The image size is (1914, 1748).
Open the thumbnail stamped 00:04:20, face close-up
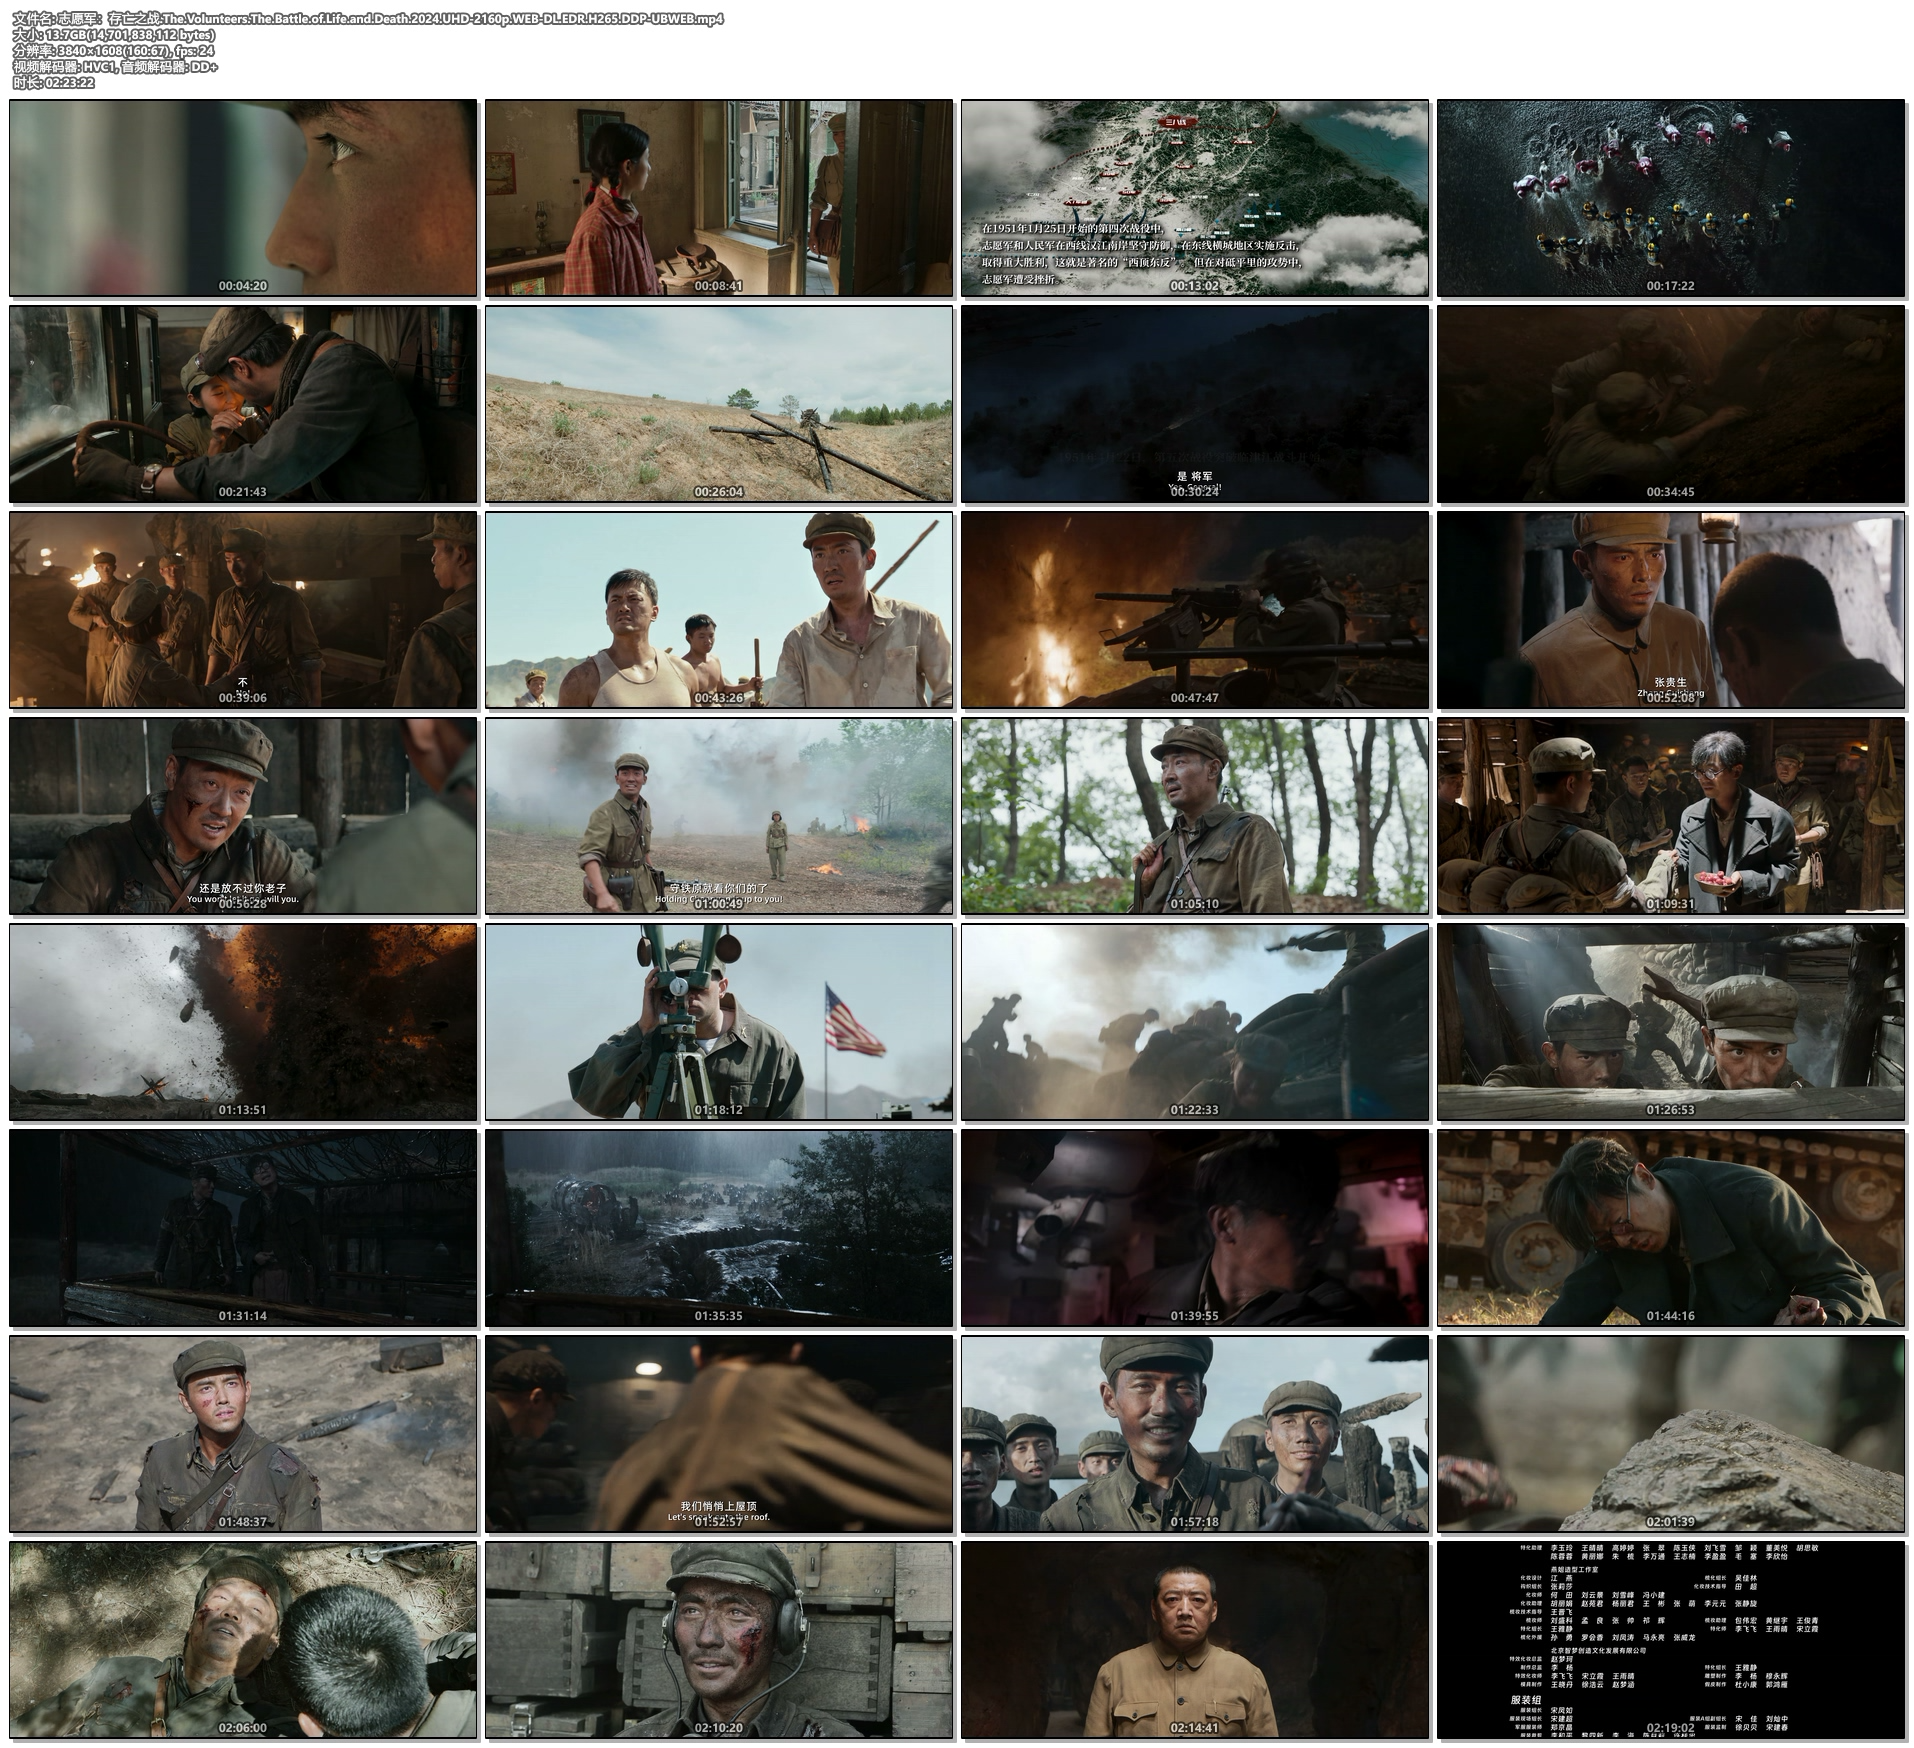(243, 198)
